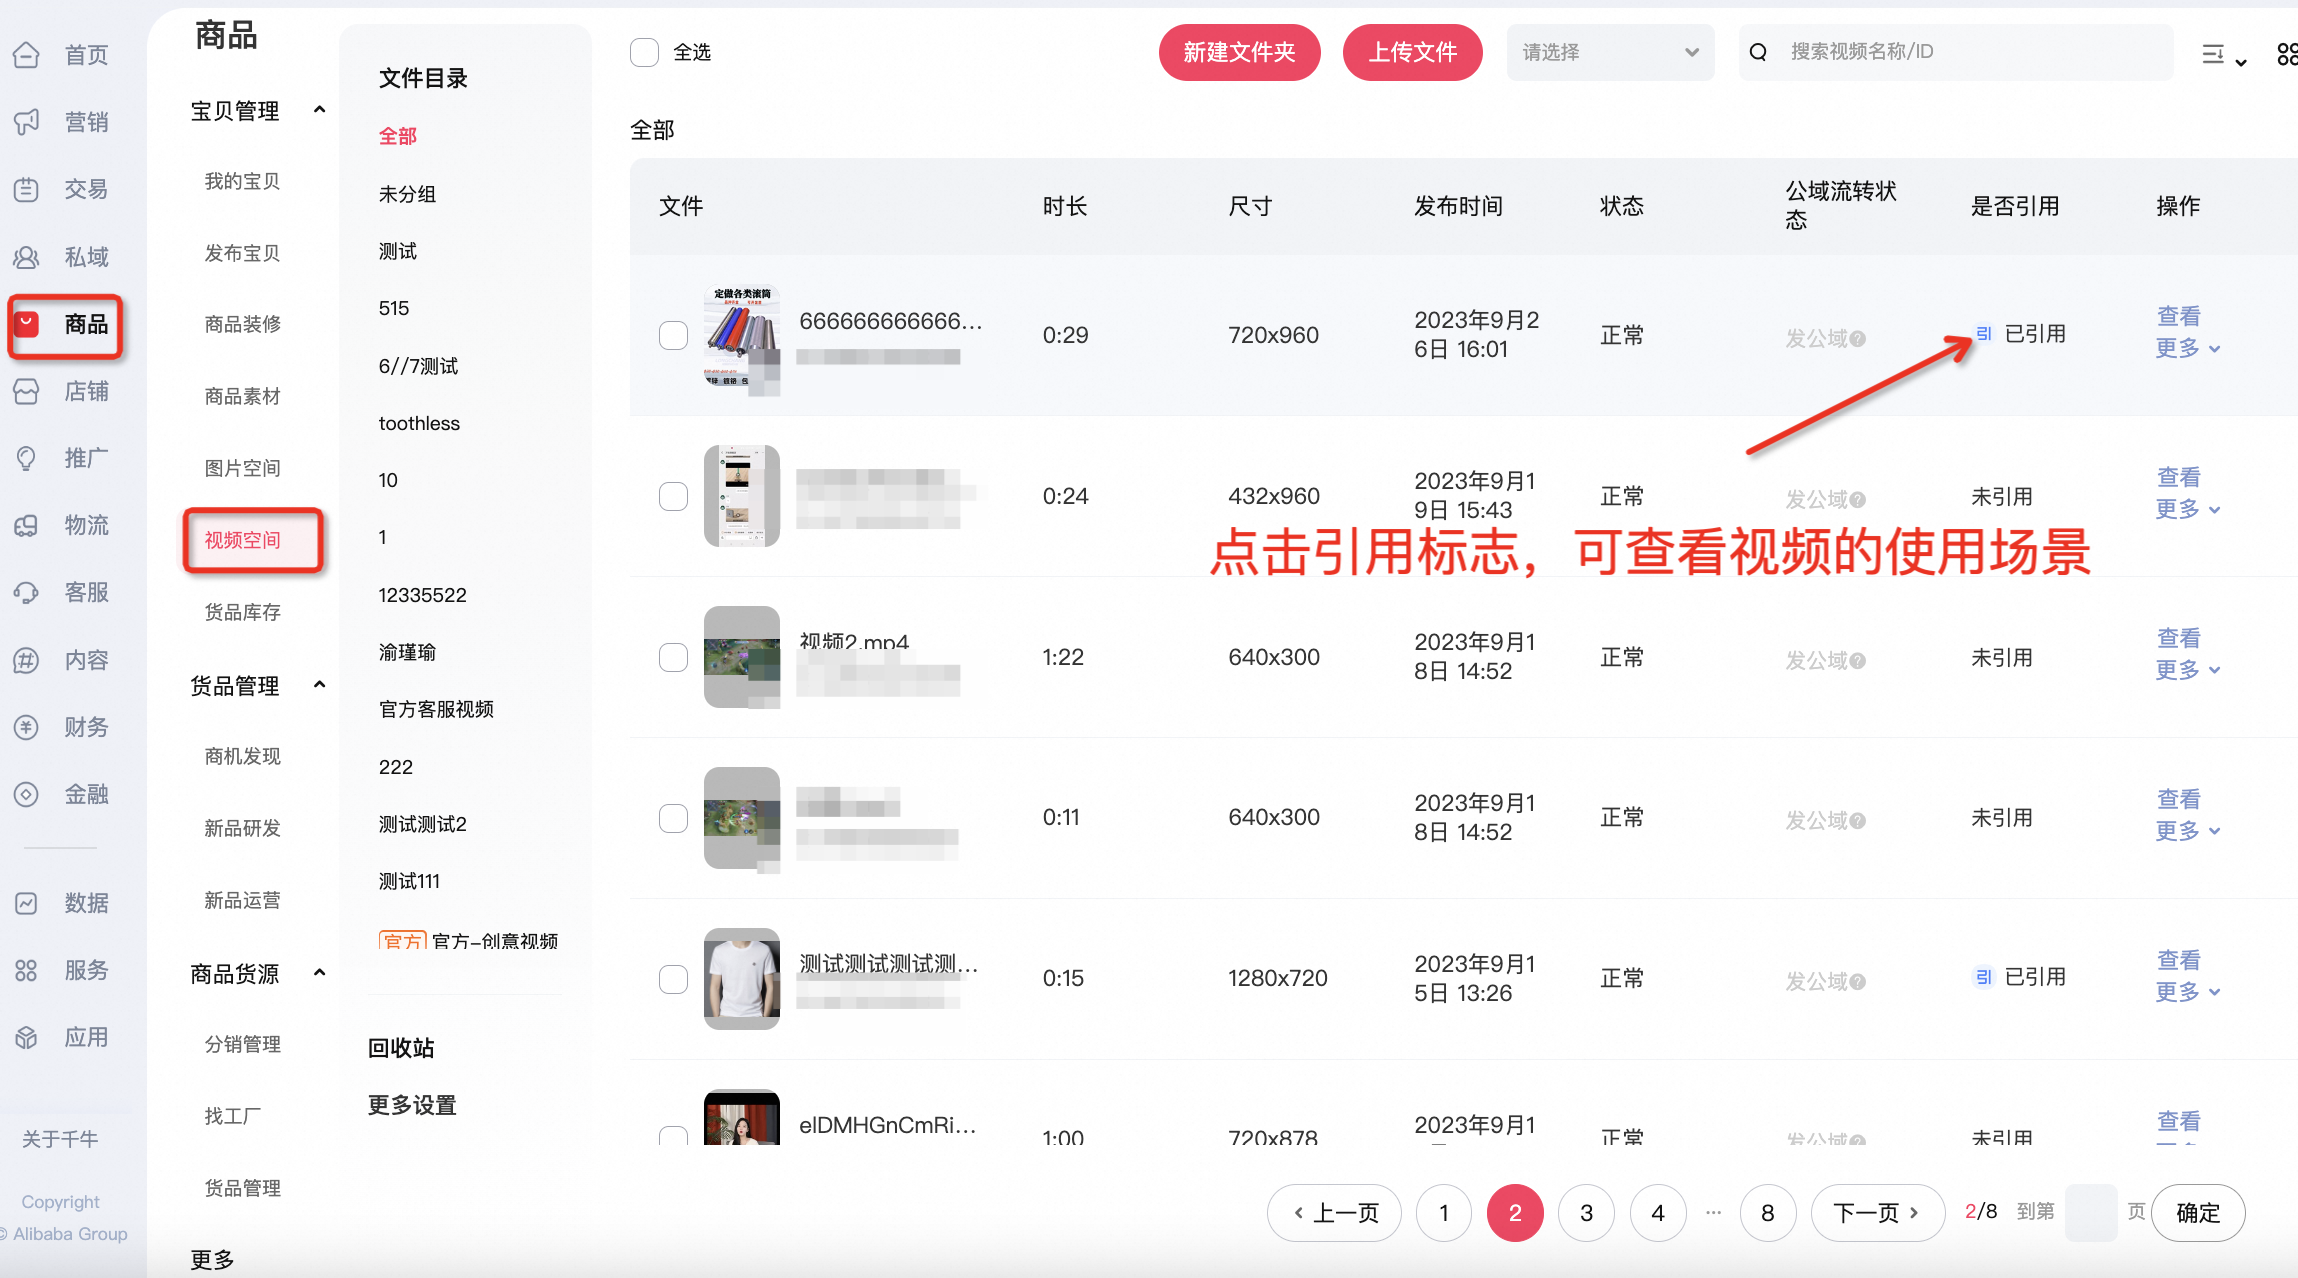Collapse the 商品货源 section
The height and width of the screenshot is (1278, 2298).
[x=320, y=973]
